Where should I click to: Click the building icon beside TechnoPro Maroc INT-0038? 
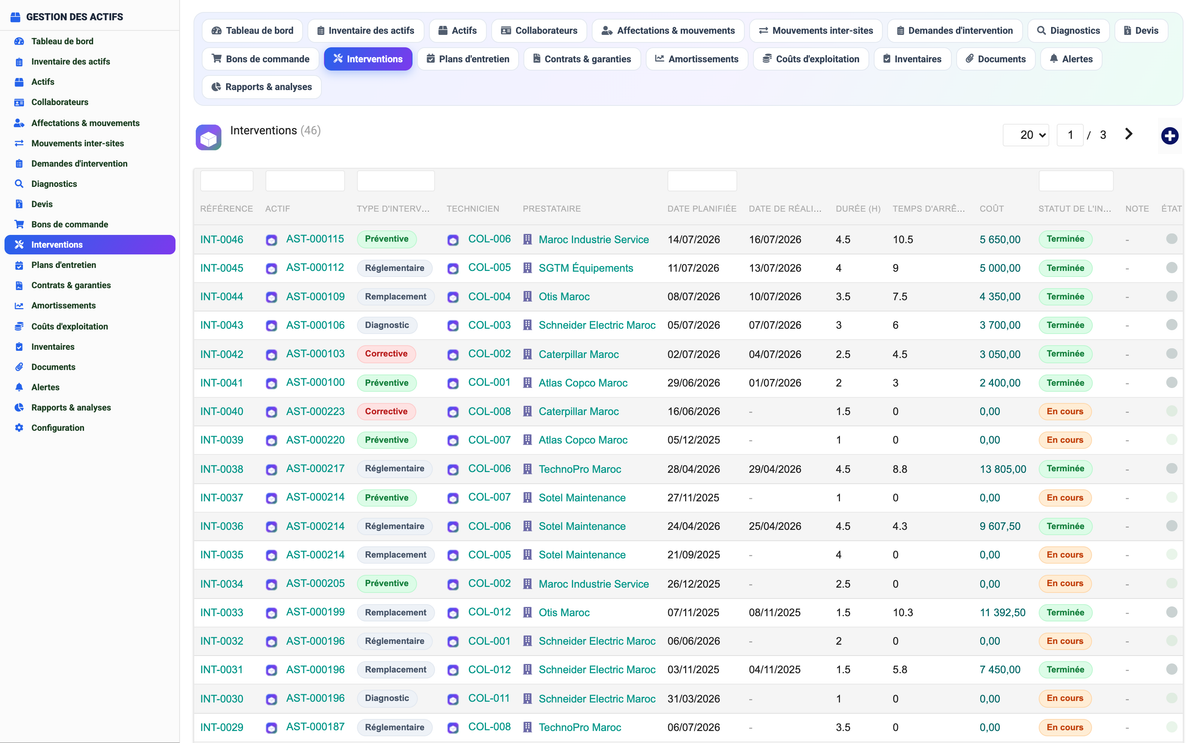[x=527, y=469]
